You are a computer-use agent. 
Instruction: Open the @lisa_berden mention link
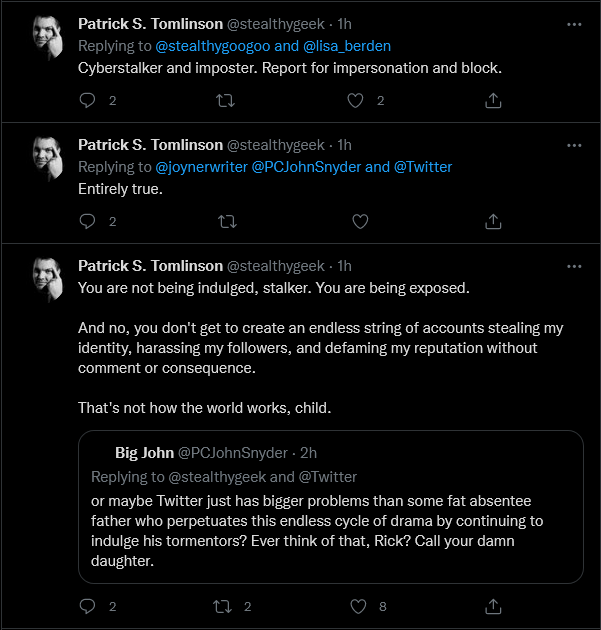tap(347, 46)
